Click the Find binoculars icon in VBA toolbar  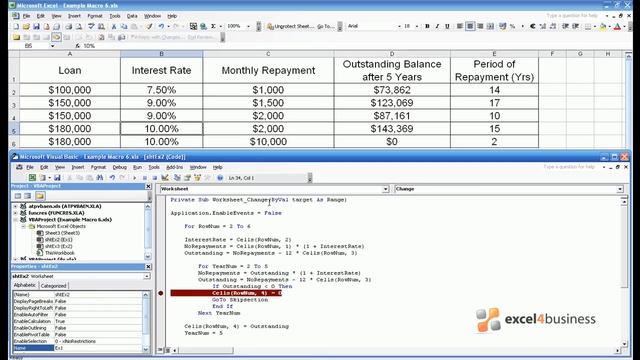click(x=100, y=178)
